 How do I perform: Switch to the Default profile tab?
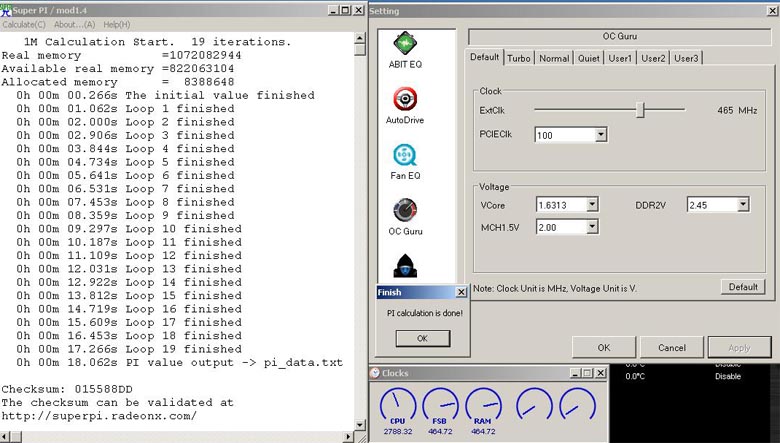coord(485,57)
